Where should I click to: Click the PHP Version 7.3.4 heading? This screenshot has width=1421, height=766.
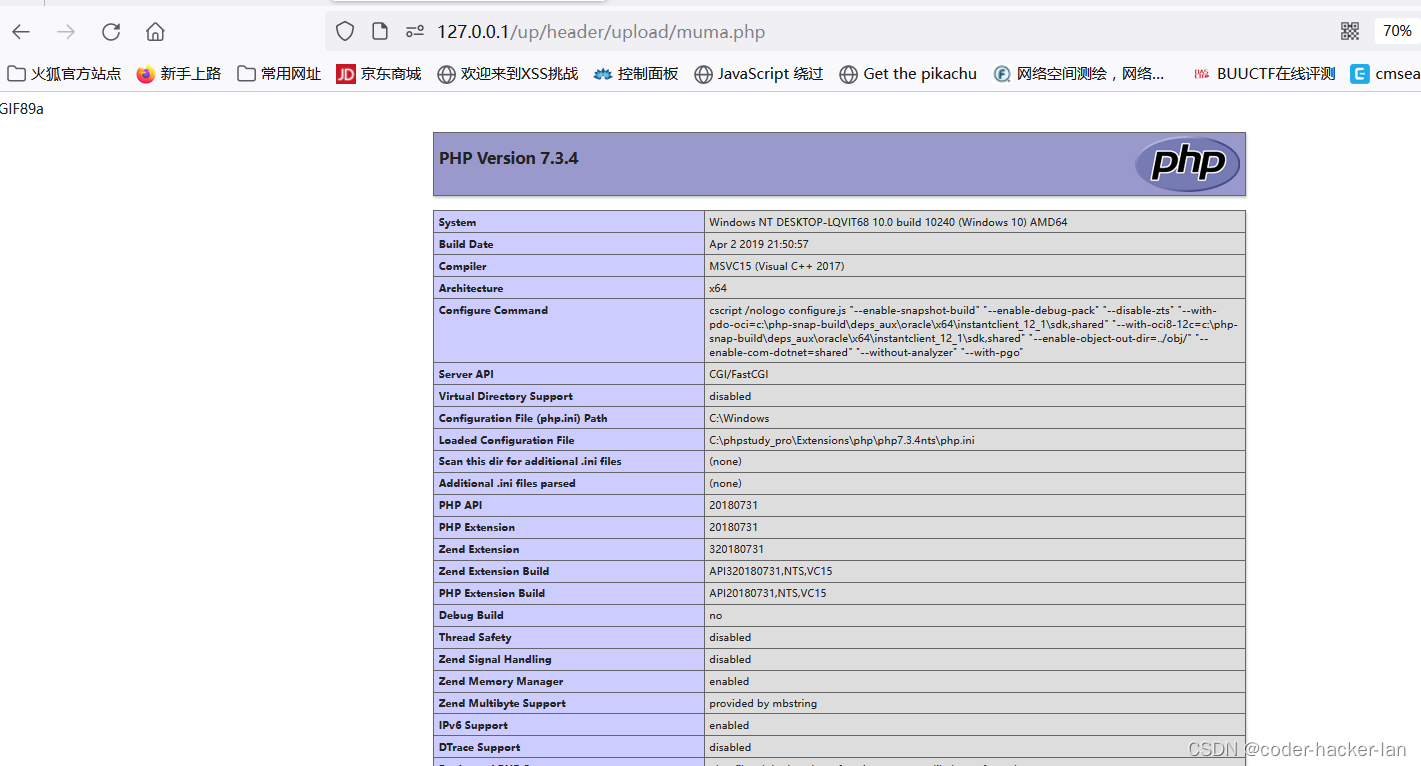[x=508, y=158]
